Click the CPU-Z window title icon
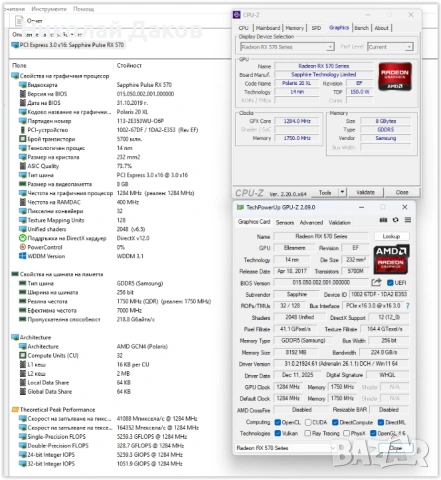Image resolution: width=441 pixels, height=480 pixels. coord(237,15)
